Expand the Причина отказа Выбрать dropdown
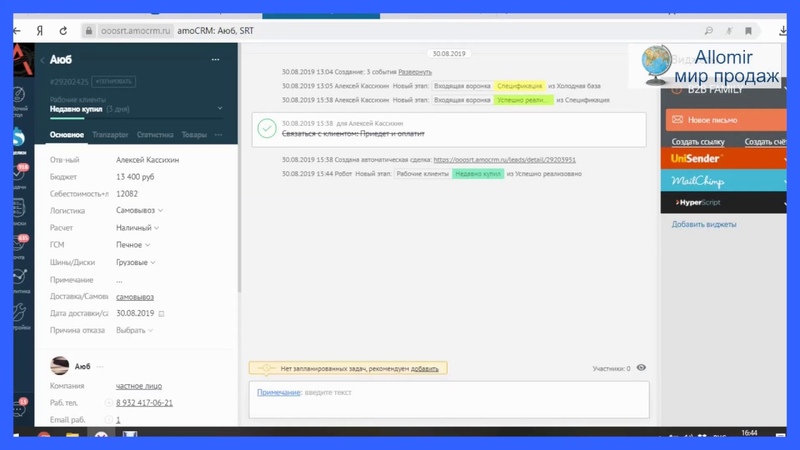800x450 pixels. point(134,330)
